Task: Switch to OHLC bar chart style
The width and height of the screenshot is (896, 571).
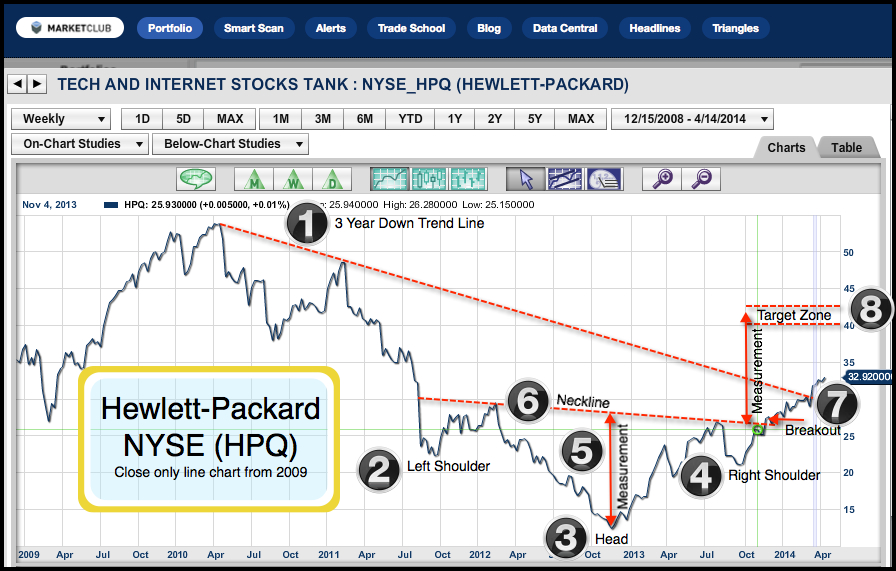Action: click(469, 179)
